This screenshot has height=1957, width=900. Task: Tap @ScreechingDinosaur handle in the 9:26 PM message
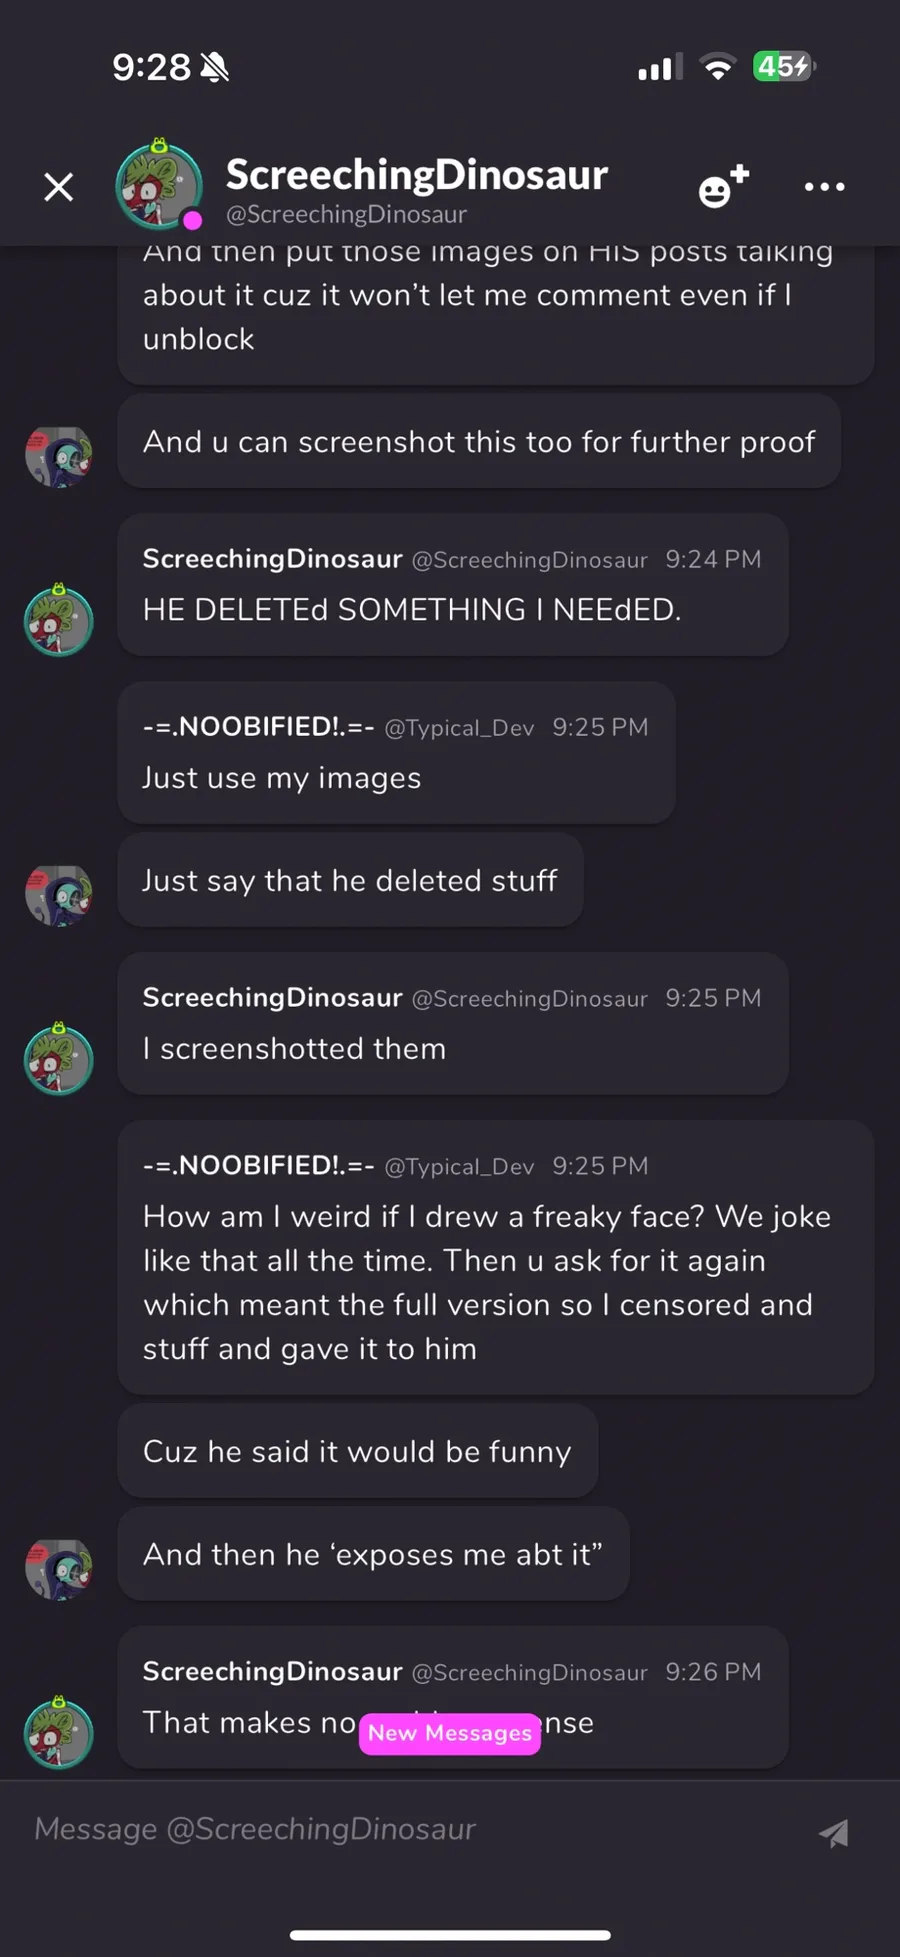click(529, 1672)
